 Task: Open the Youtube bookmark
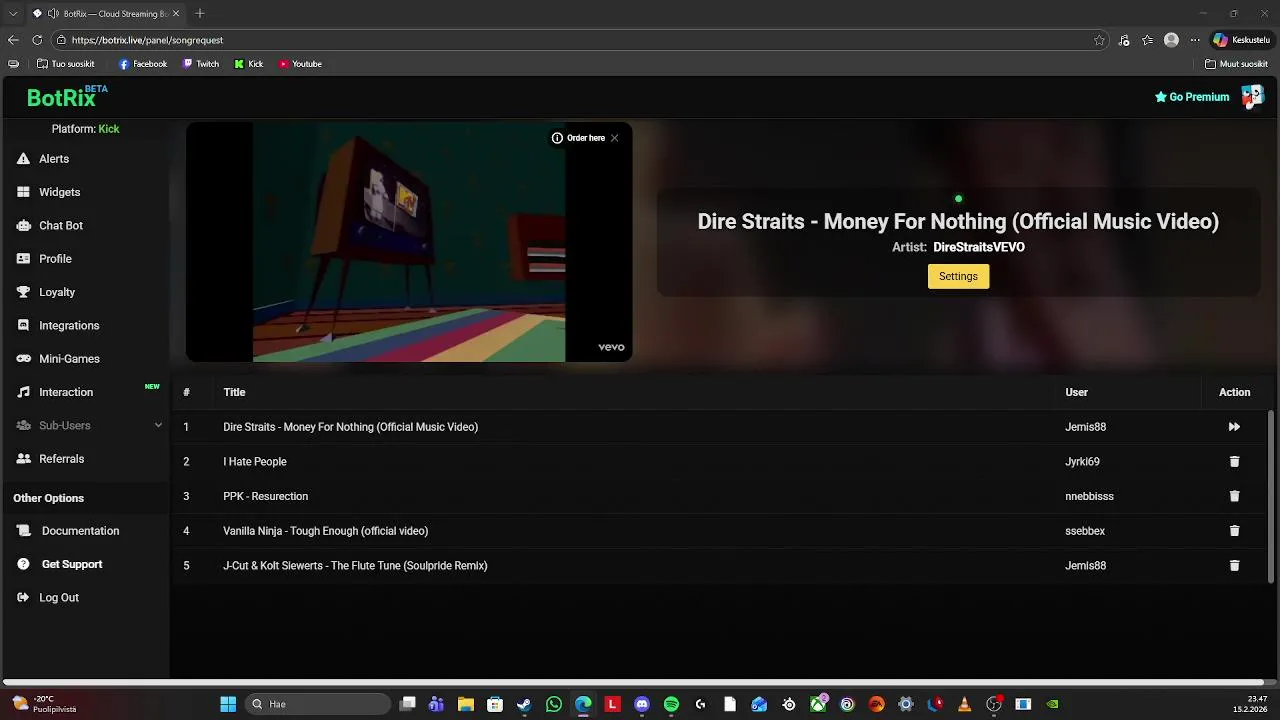pyautogui.click(x=300, y=64)
